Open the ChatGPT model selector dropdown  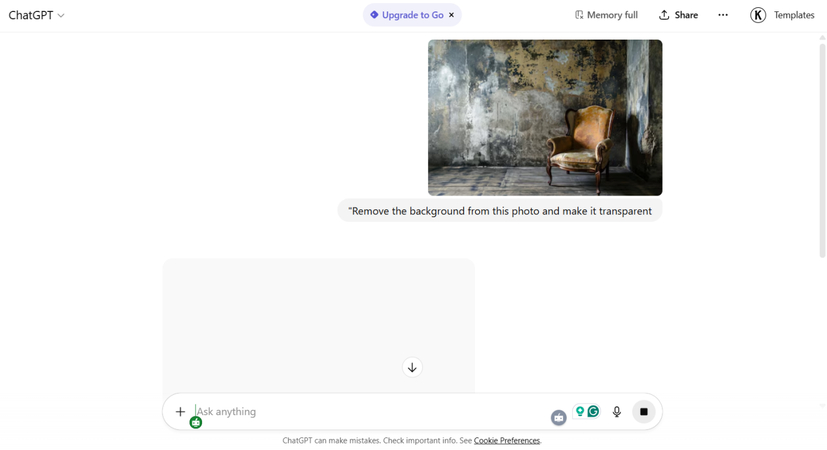(36, 15)
